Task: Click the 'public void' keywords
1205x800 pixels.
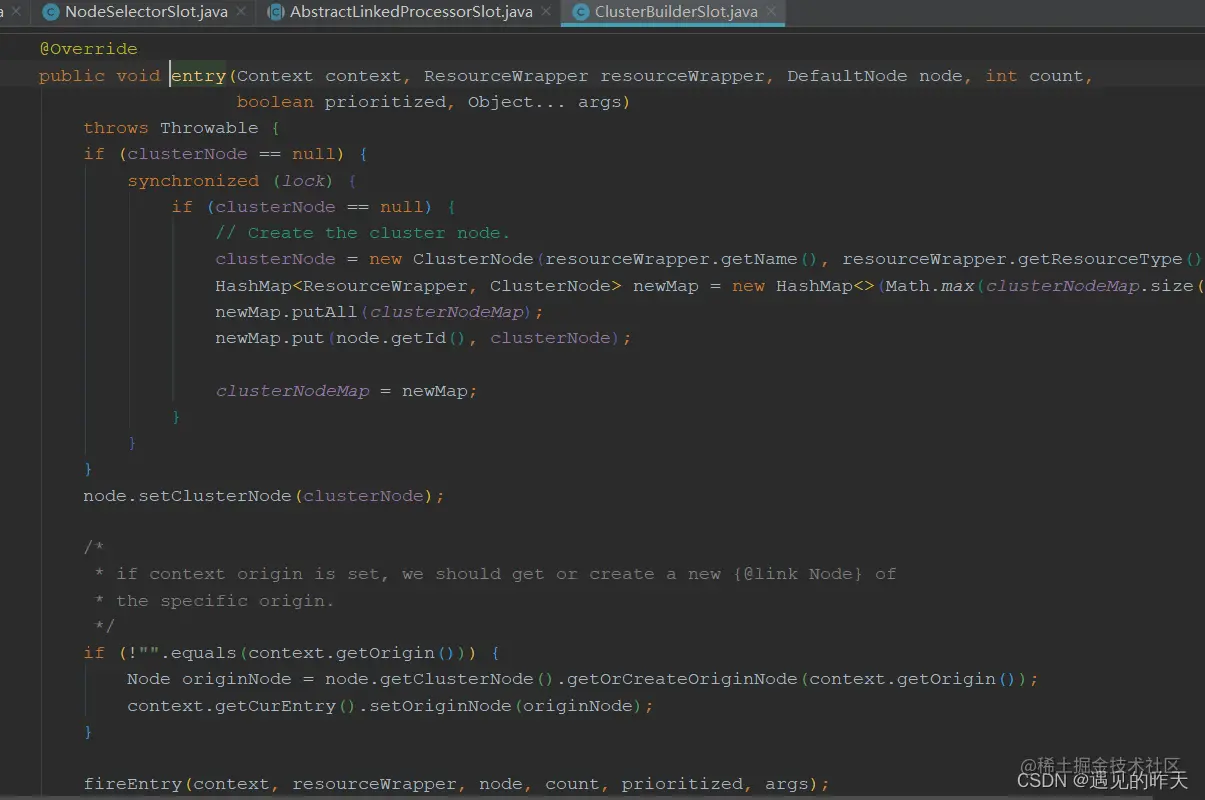Action: [x=99, y=76]
